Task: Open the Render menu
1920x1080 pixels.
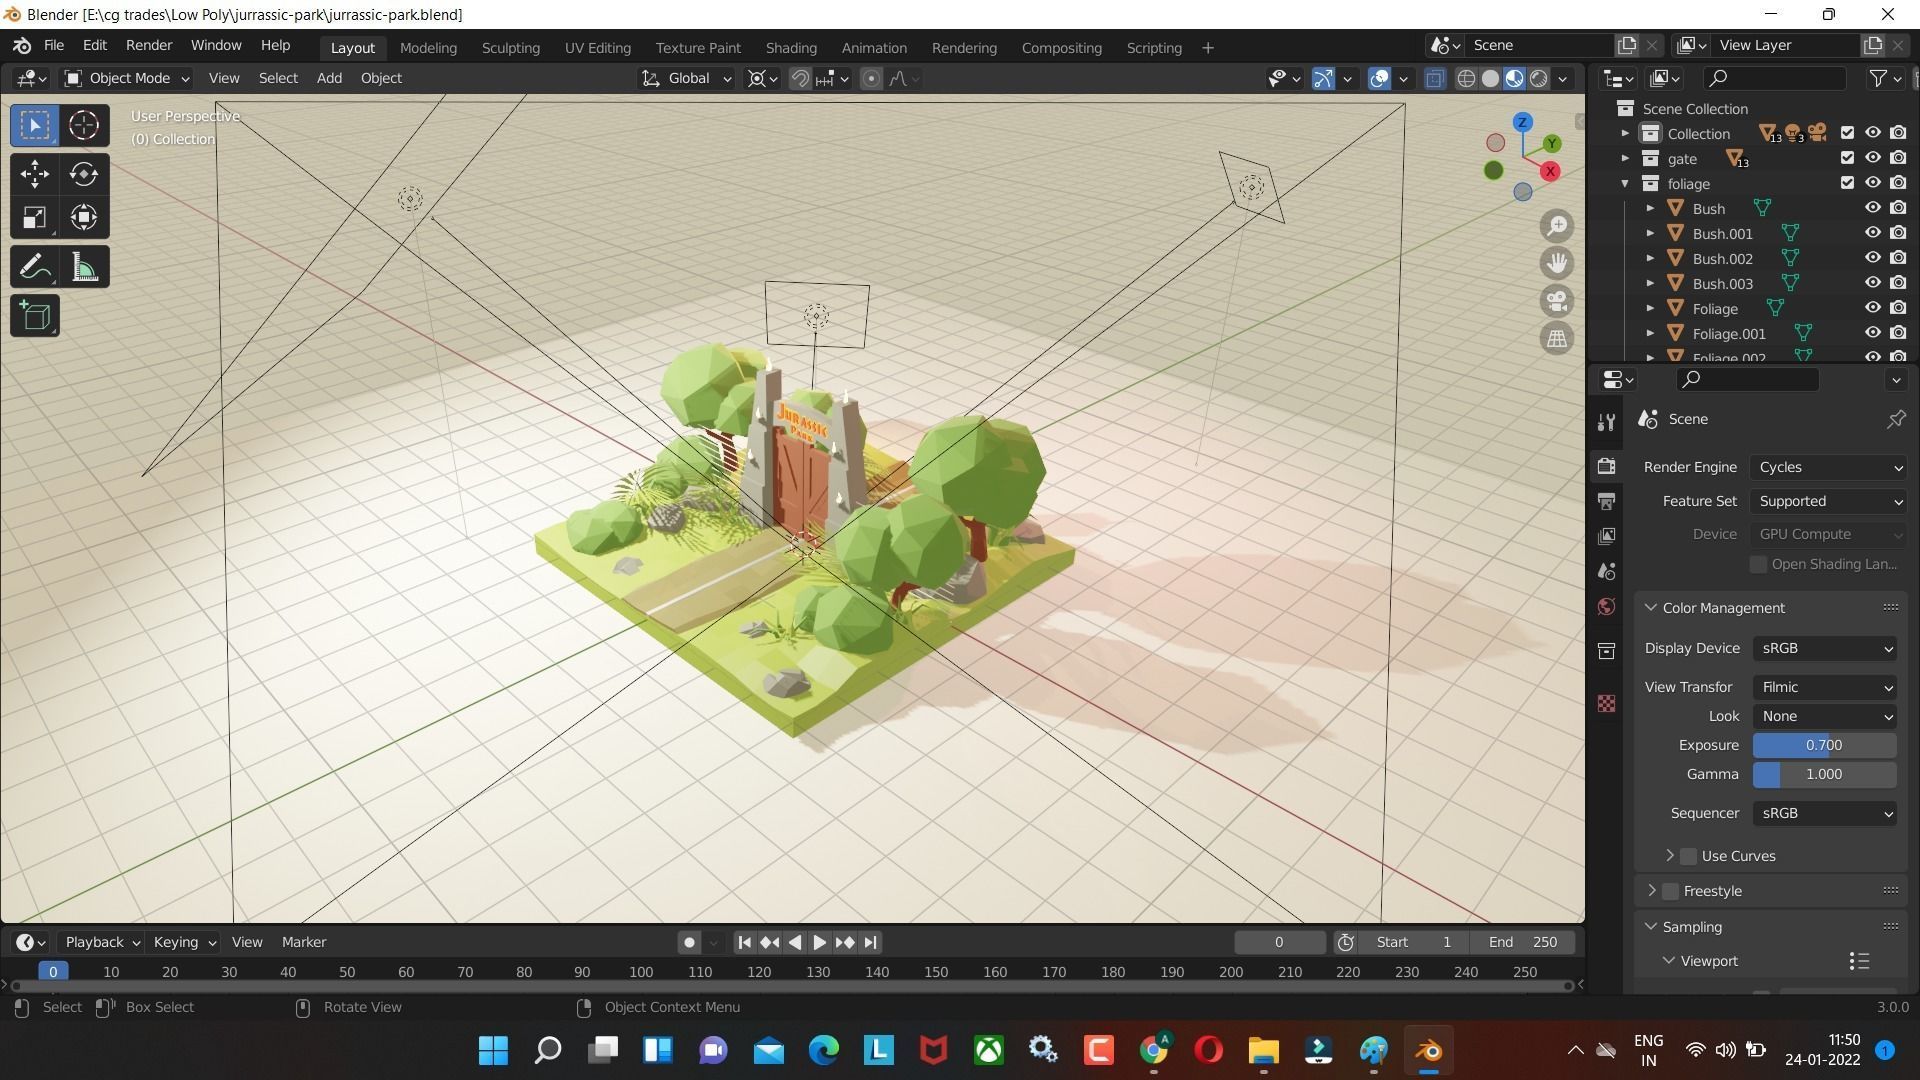Action: click(149, 46)
